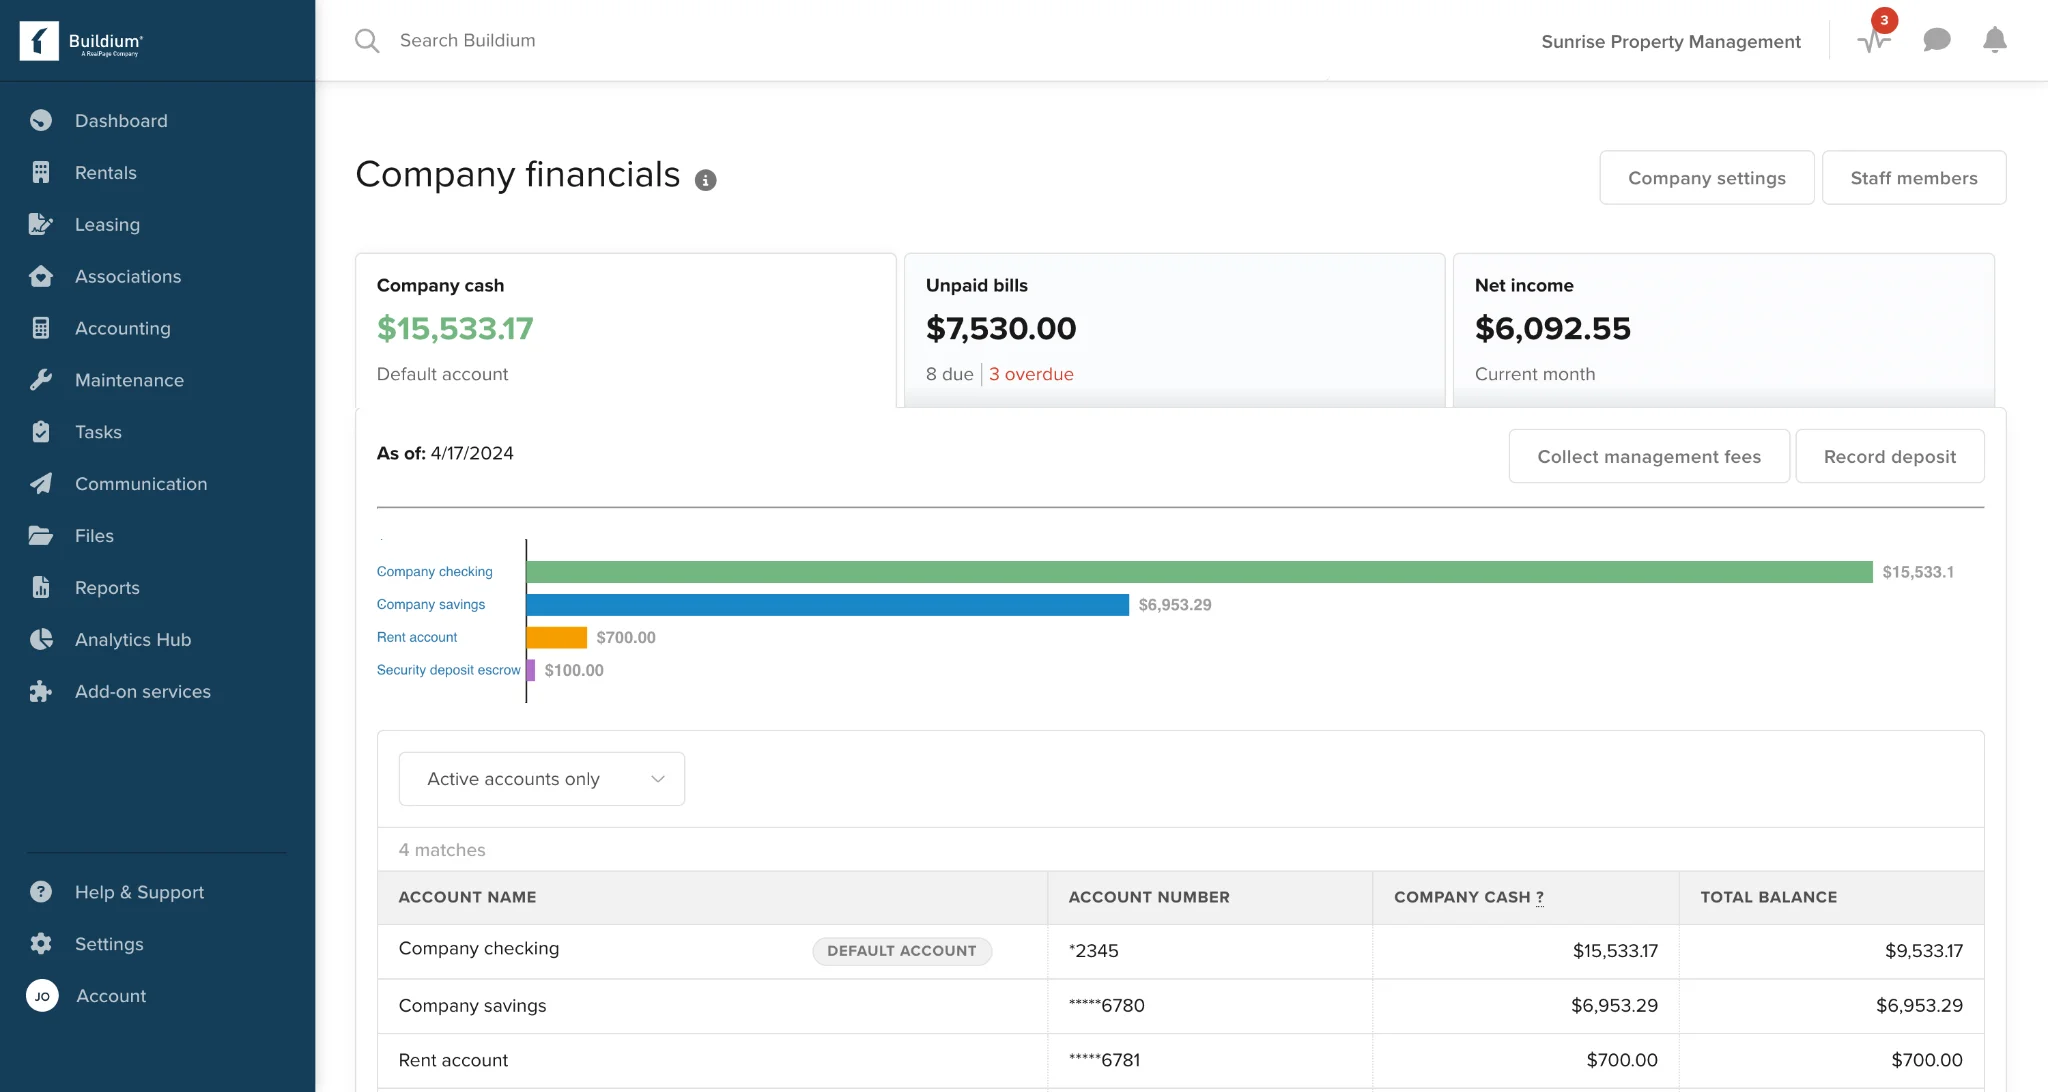Click the Staff members button
This screenshot has width=2048, height=1092.
(x=1913, y=177)
